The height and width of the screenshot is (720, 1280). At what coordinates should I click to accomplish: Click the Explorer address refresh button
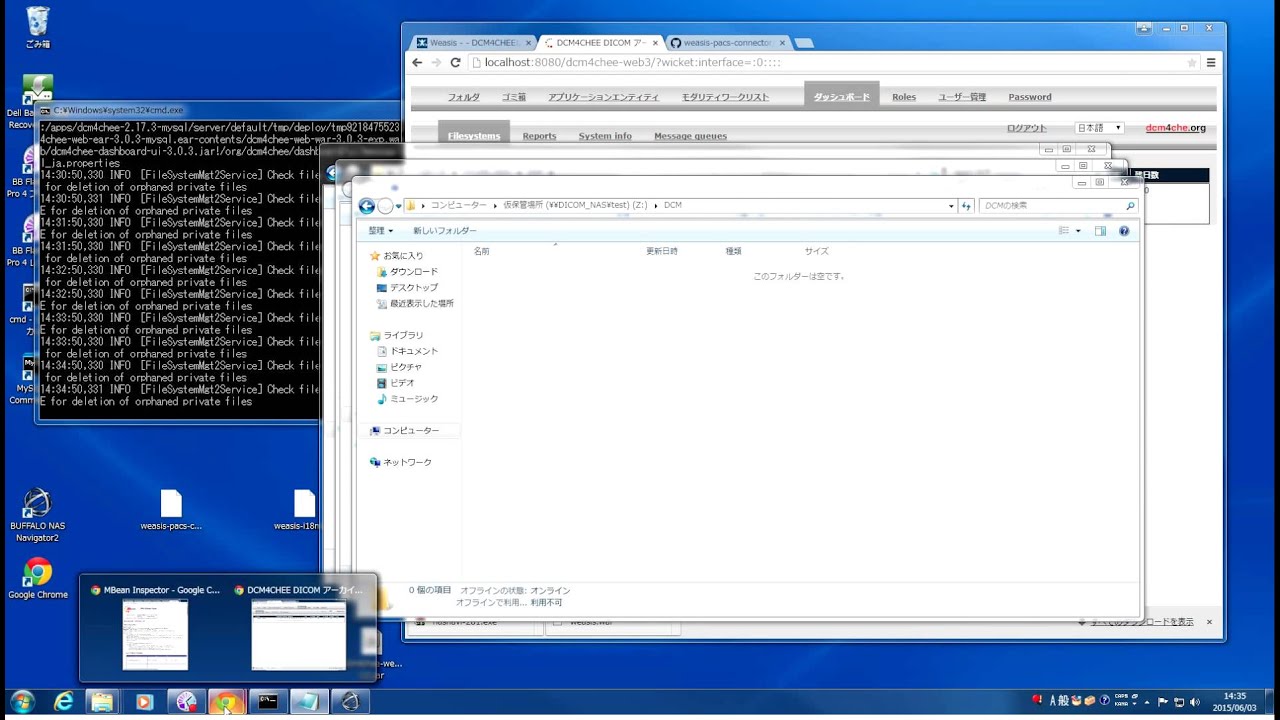[966, 206]
